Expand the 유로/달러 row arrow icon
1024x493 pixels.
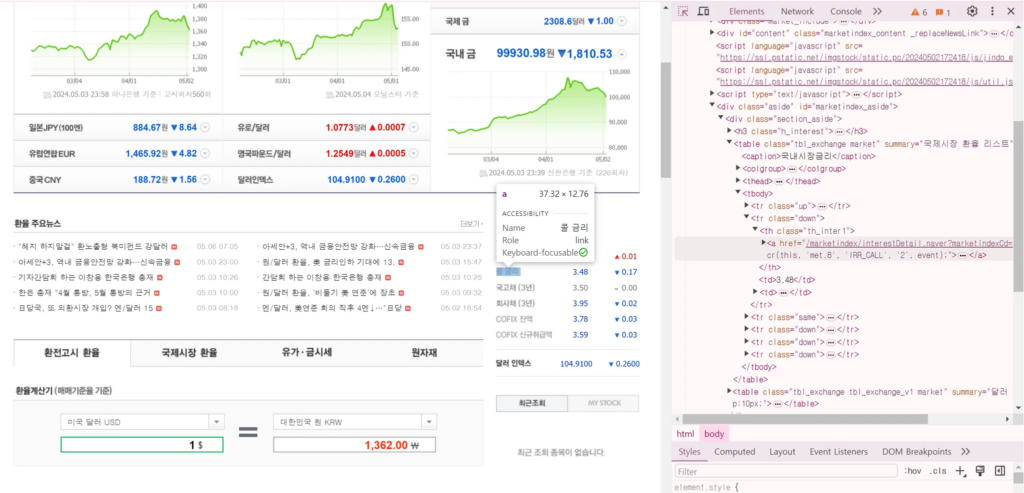point(414,127)
